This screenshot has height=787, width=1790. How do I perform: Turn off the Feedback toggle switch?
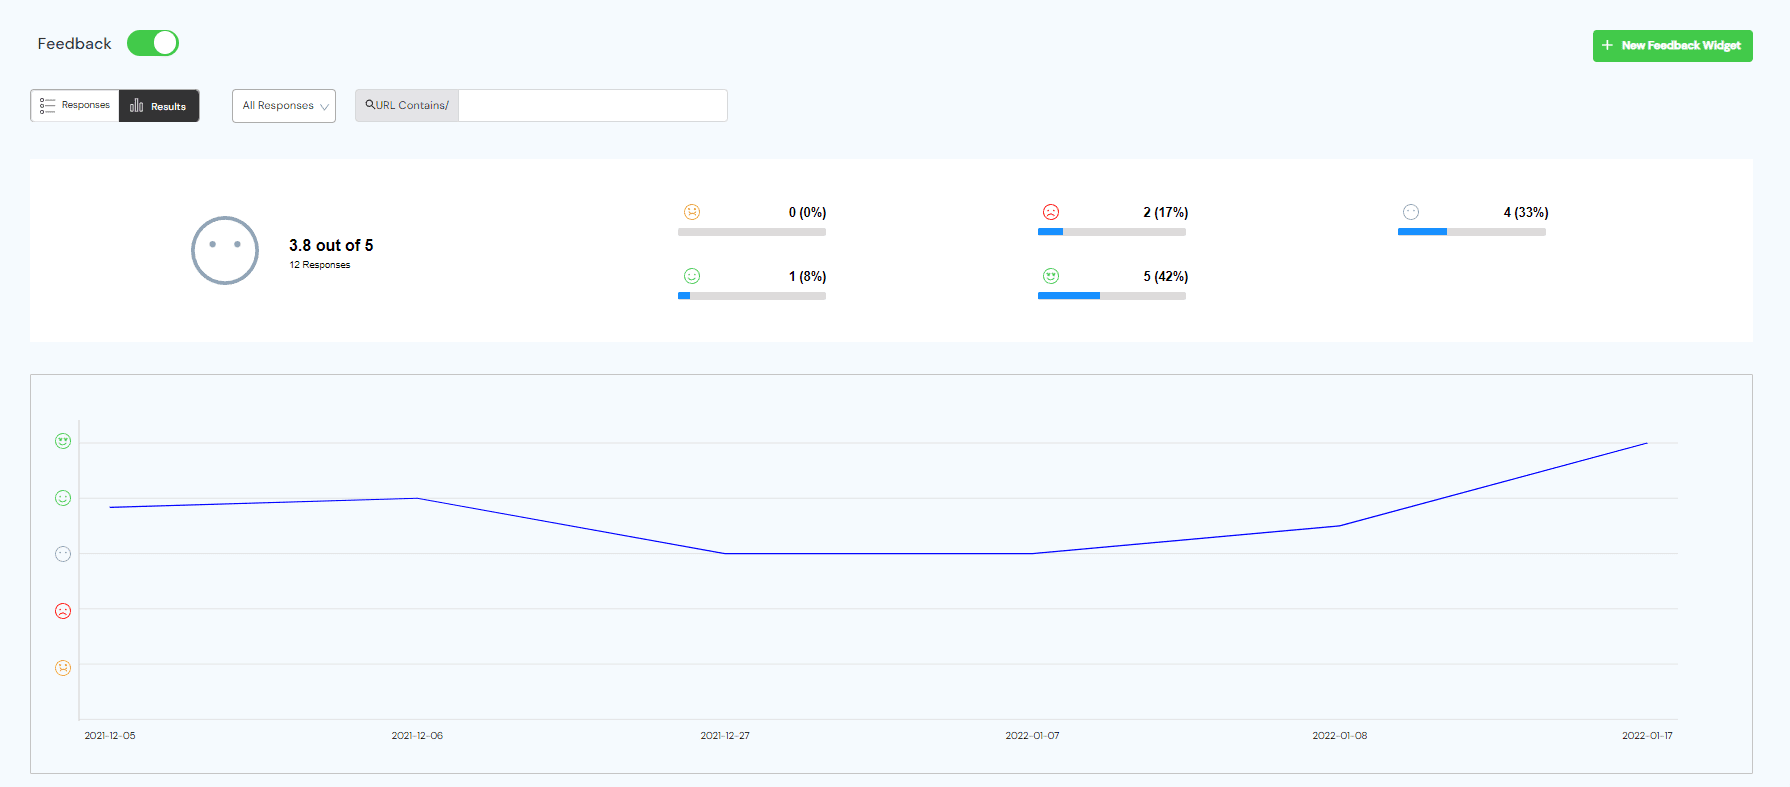(x=153, y=43)
